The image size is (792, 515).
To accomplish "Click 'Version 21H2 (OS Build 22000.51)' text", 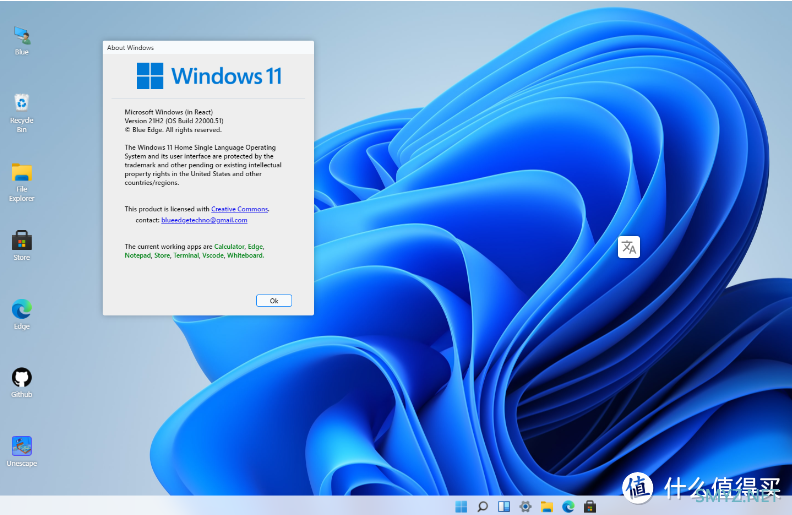I will [x=174, y=121].
